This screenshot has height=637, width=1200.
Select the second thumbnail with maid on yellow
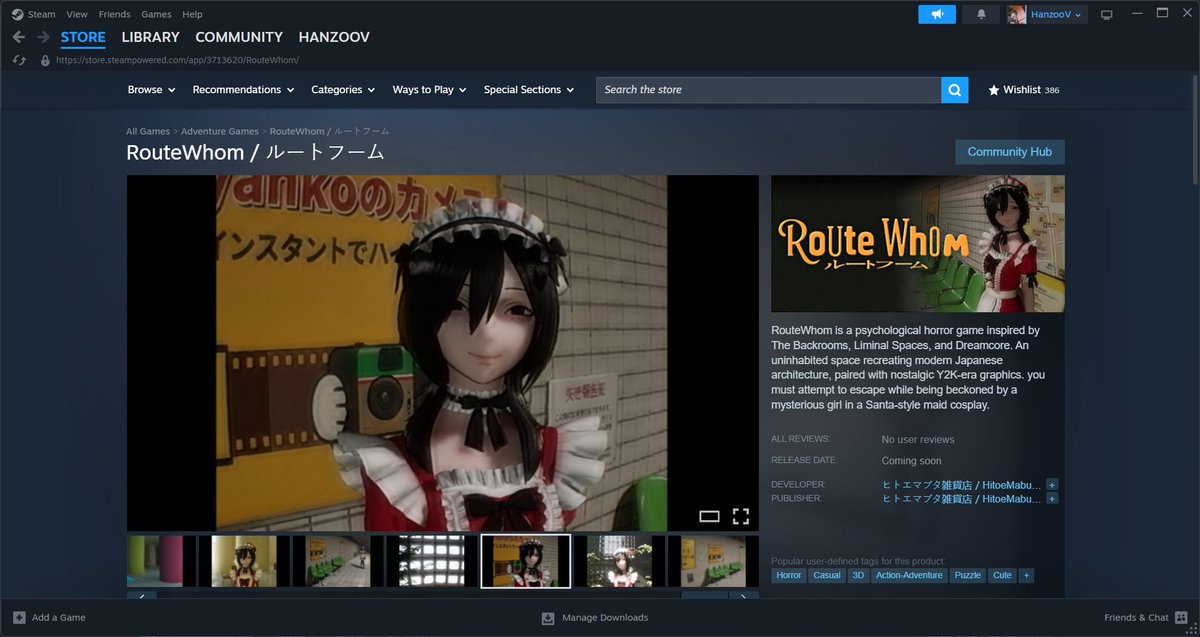pos(244,561)
